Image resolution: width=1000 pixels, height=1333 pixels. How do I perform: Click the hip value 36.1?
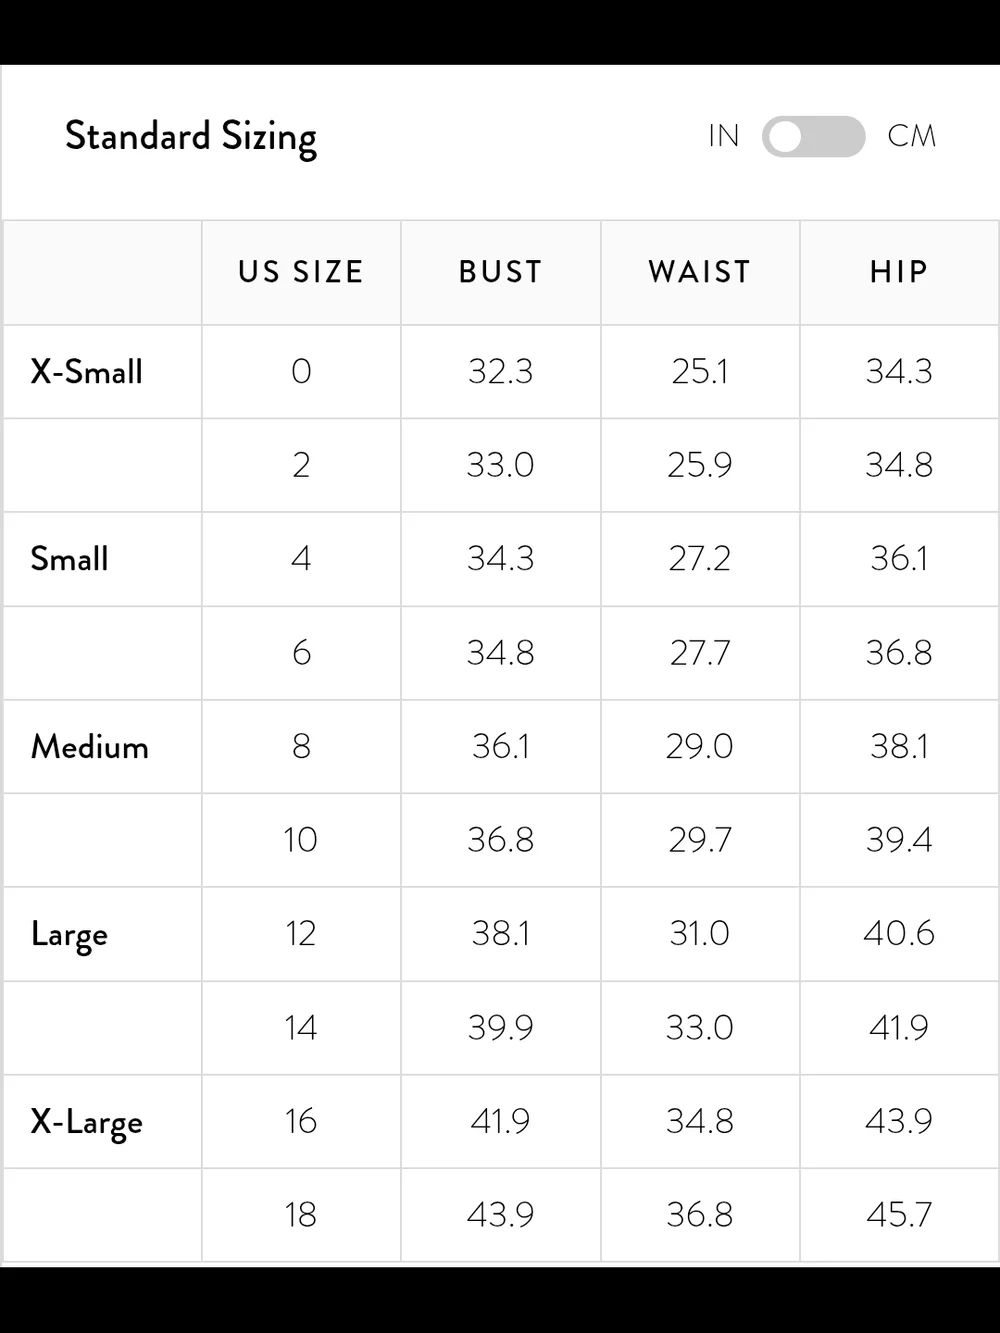899,559
